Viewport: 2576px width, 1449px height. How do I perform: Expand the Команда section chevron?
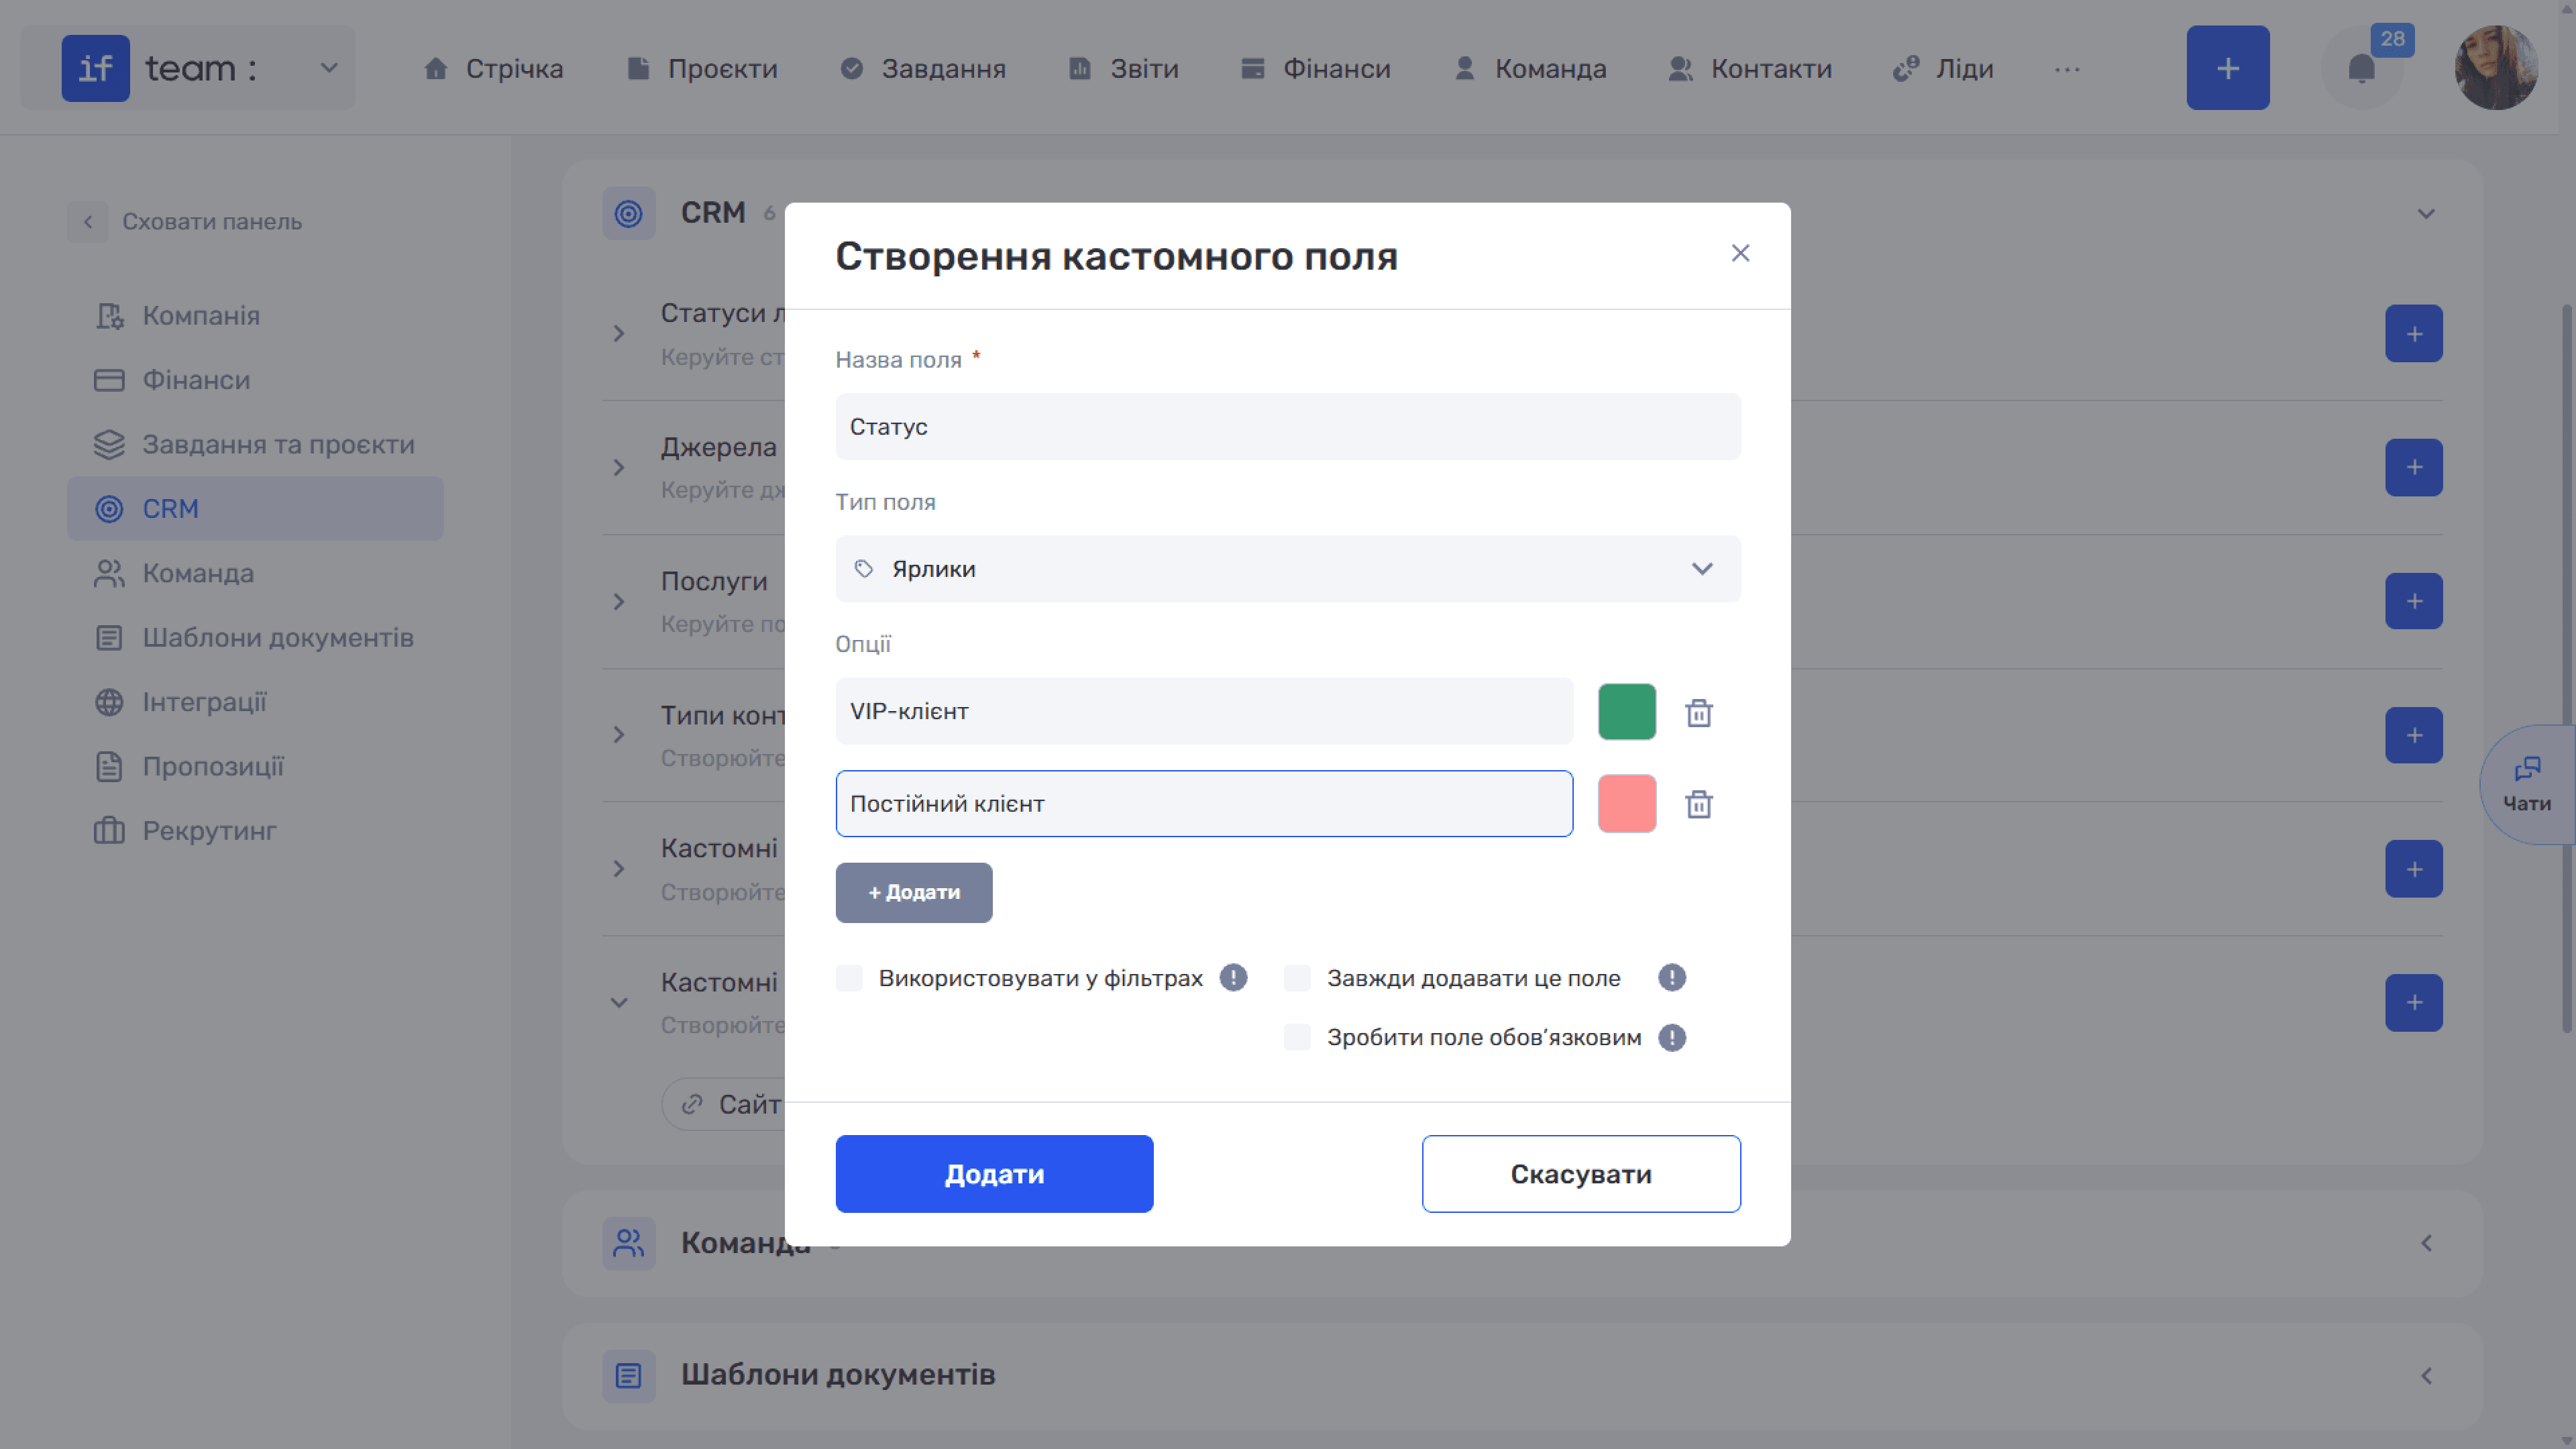pyautogui.click(x=2426, y=1243)
